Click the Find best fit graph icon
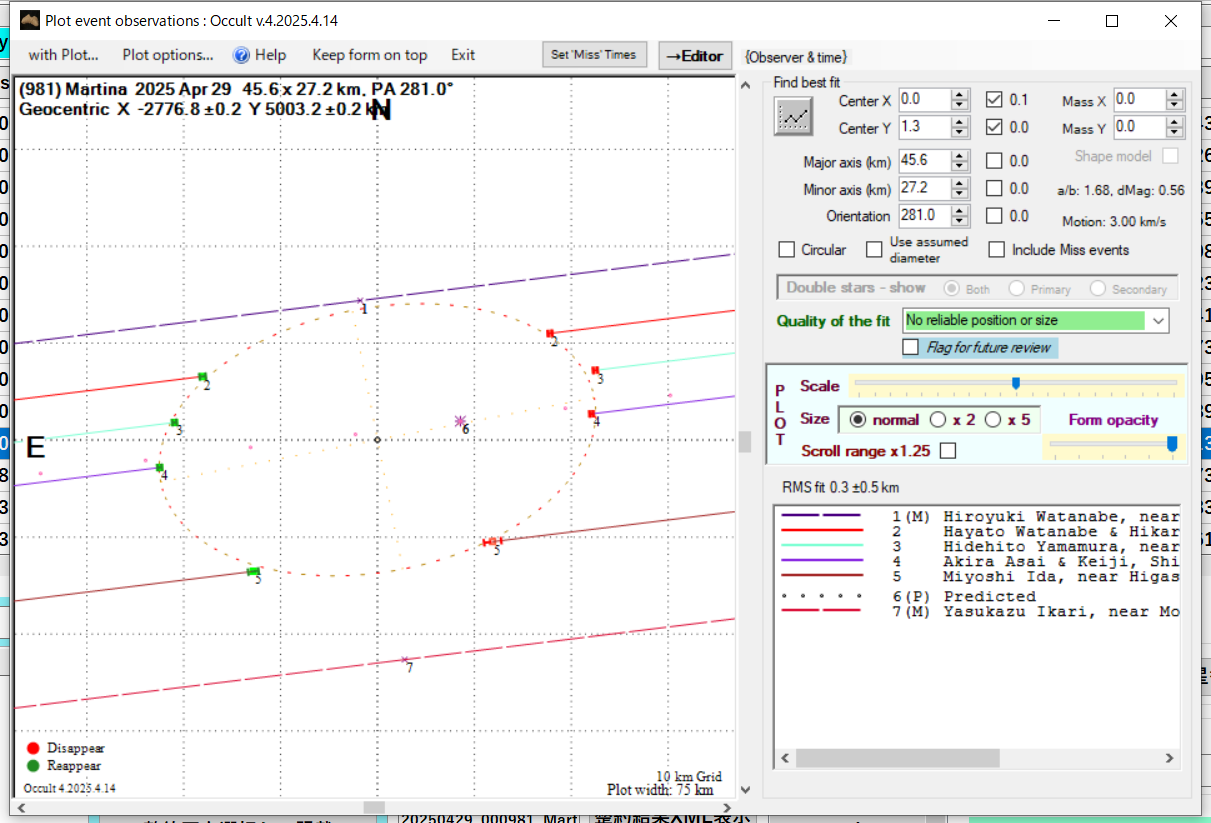1211x823 pixels. 794,116
